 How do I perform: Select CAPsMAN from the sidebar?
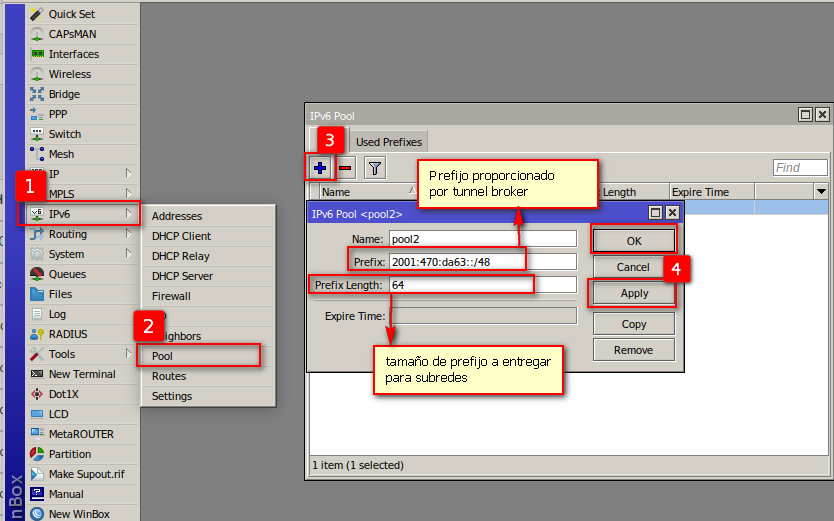click(x=72, y=34)
